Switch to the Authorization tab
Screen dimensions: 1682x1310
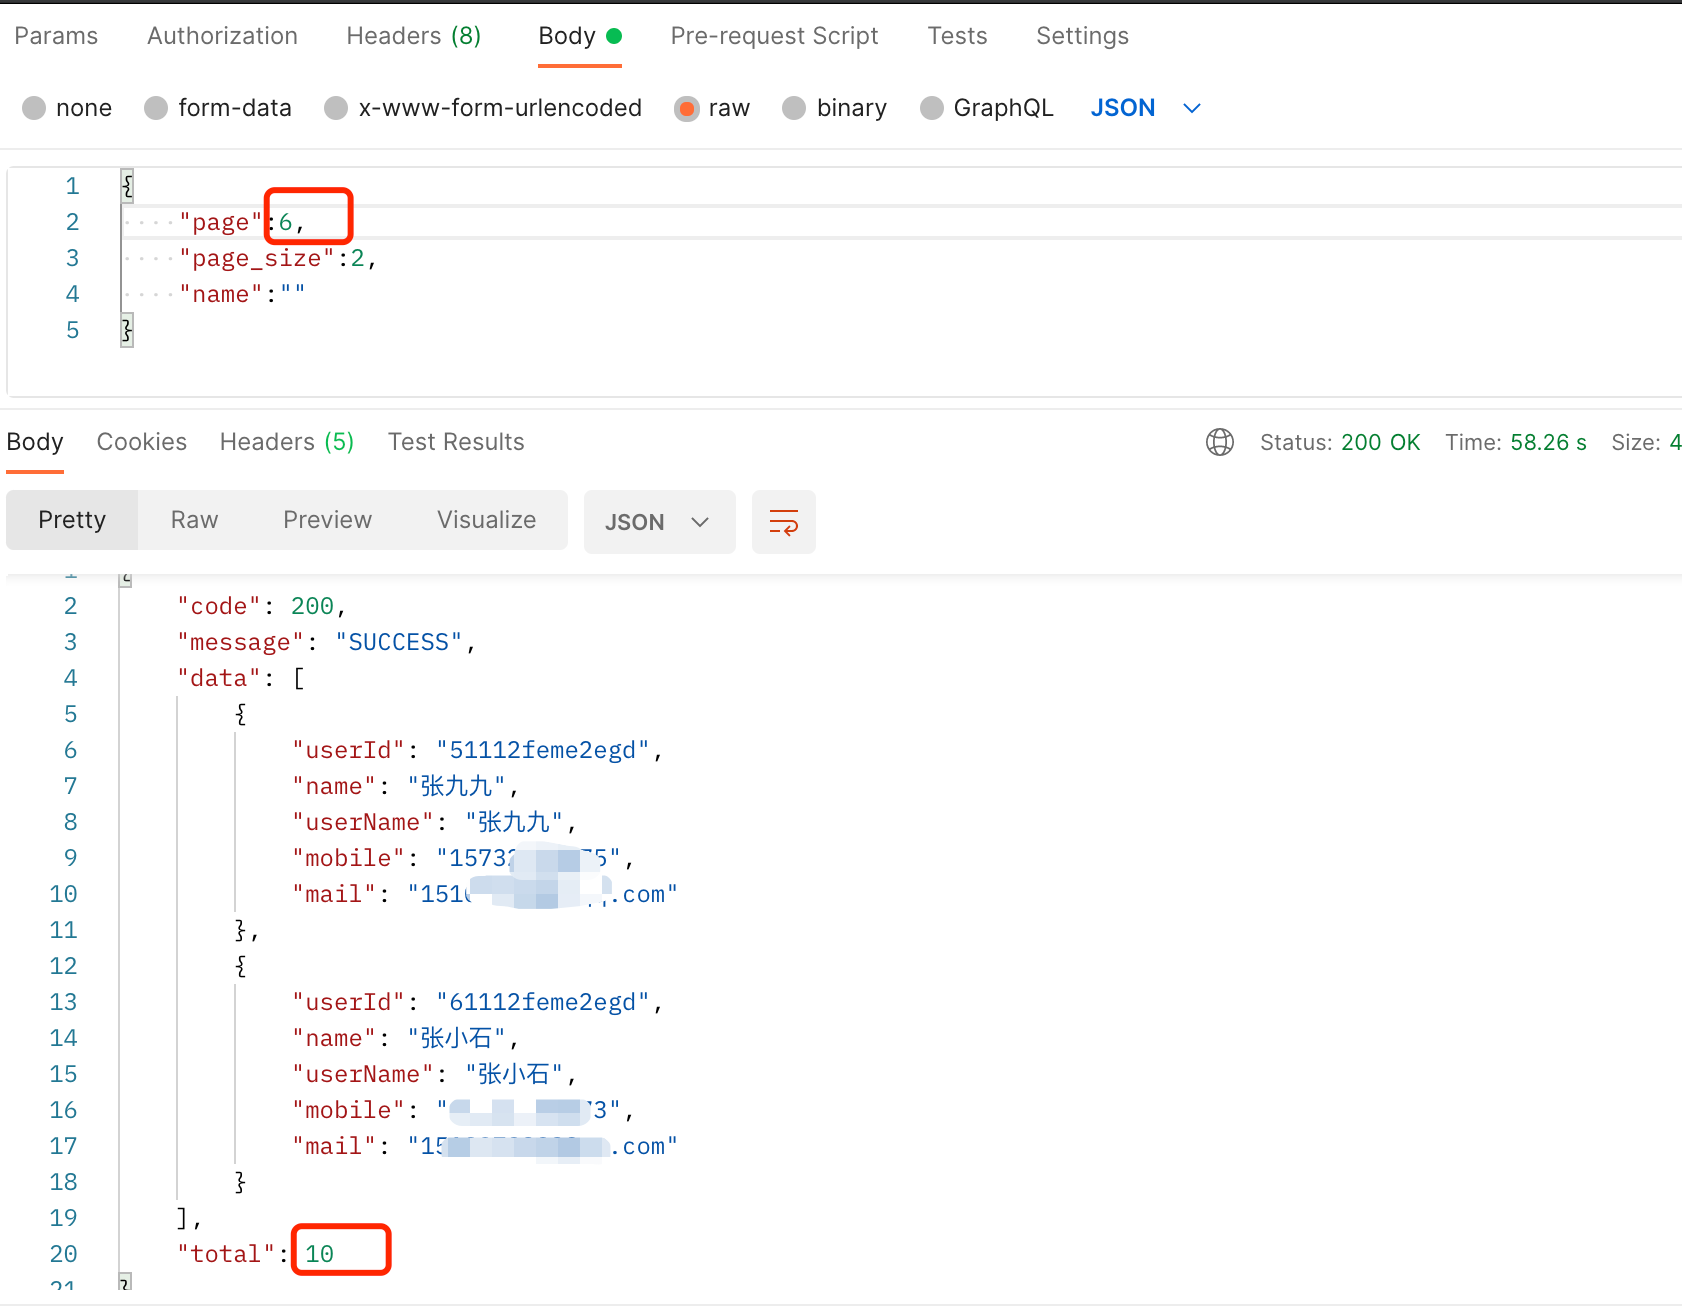tap(222, 36)
